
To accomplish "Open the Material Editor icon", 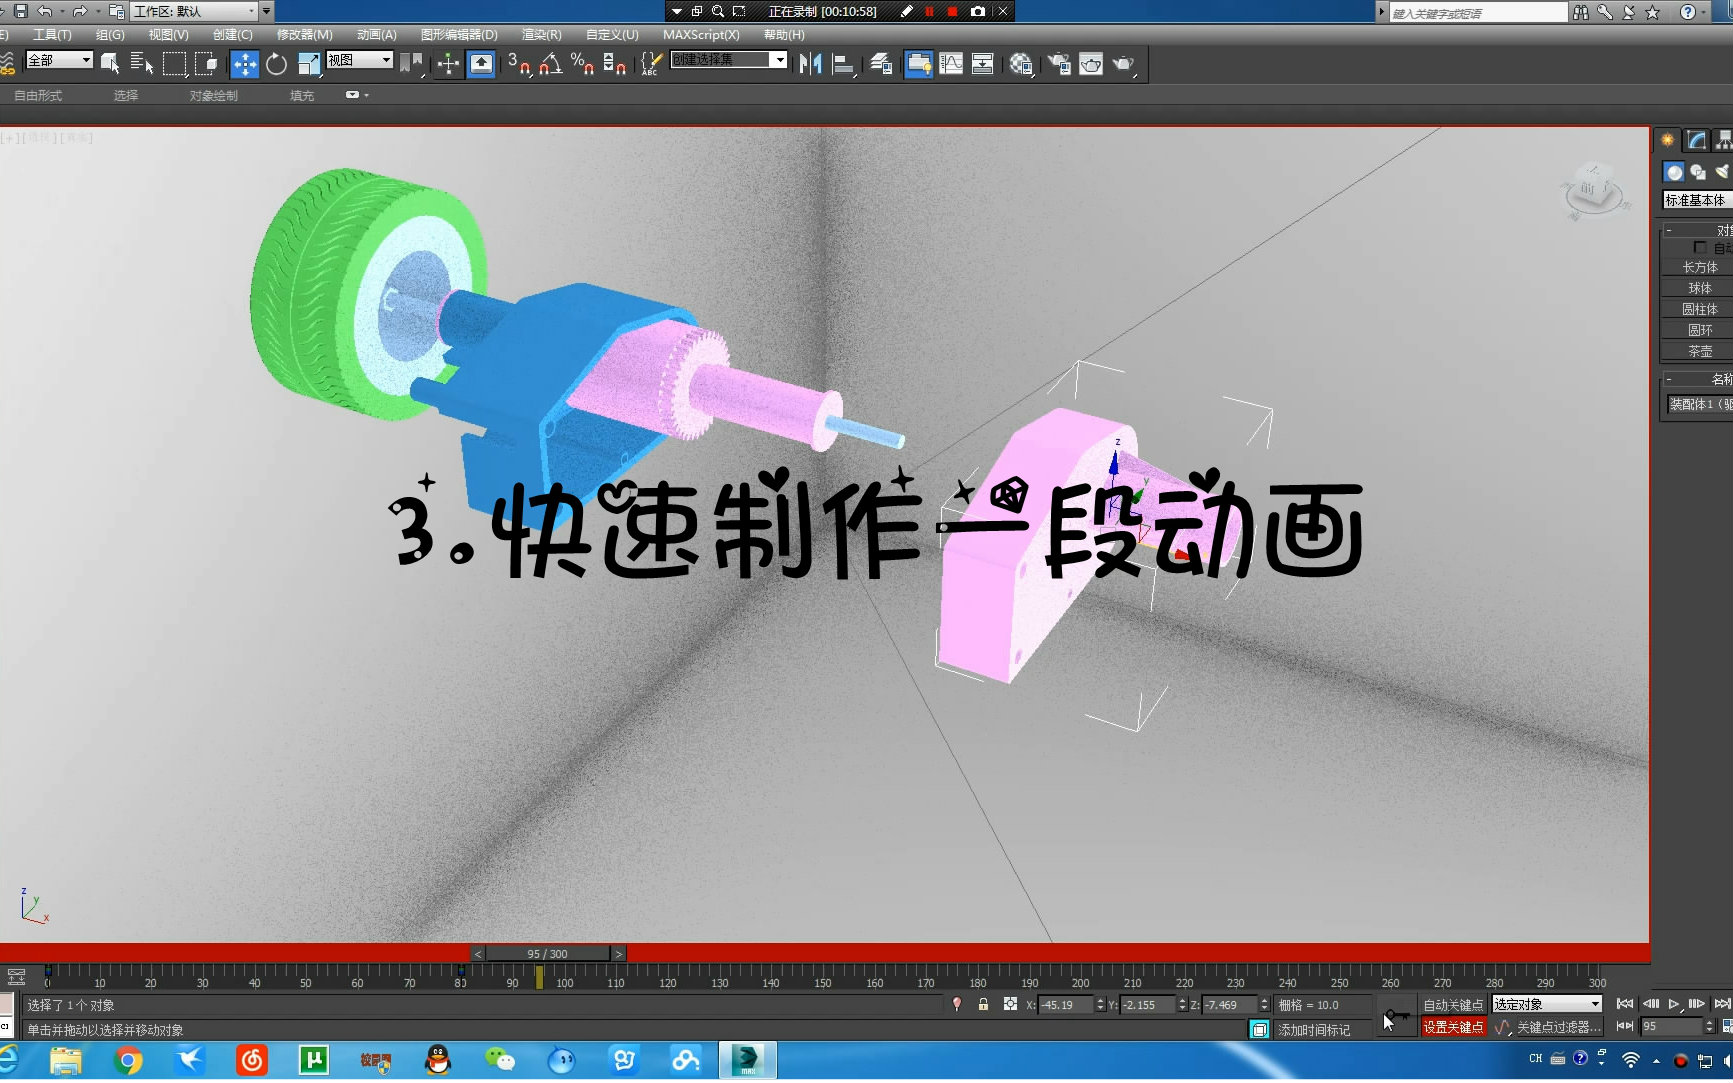I will [1020, 64].
